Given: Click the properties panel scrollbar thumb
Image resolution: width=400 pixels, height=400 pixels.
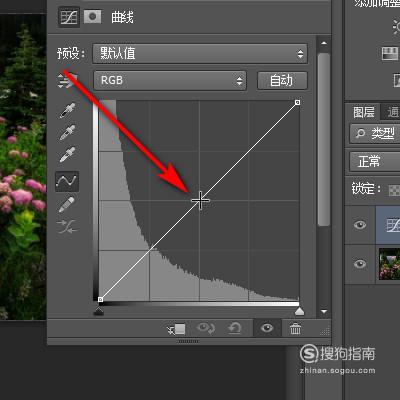Looking at the screenshot, I should tap(324, 139).
